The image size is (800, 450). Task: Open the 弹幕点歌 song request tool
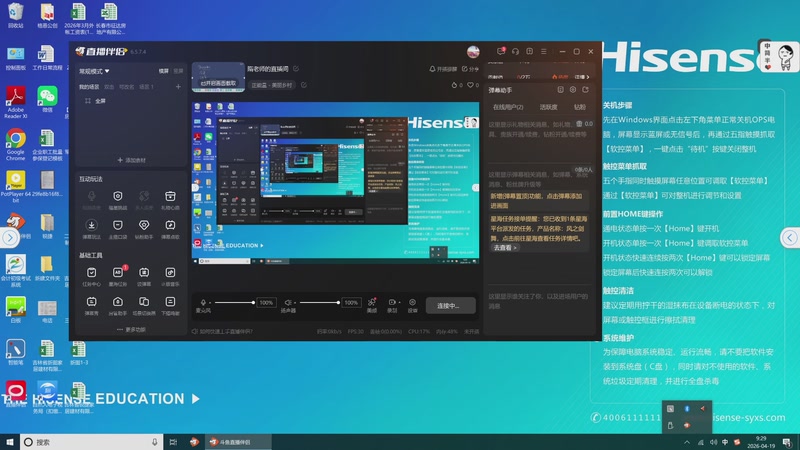170,229
